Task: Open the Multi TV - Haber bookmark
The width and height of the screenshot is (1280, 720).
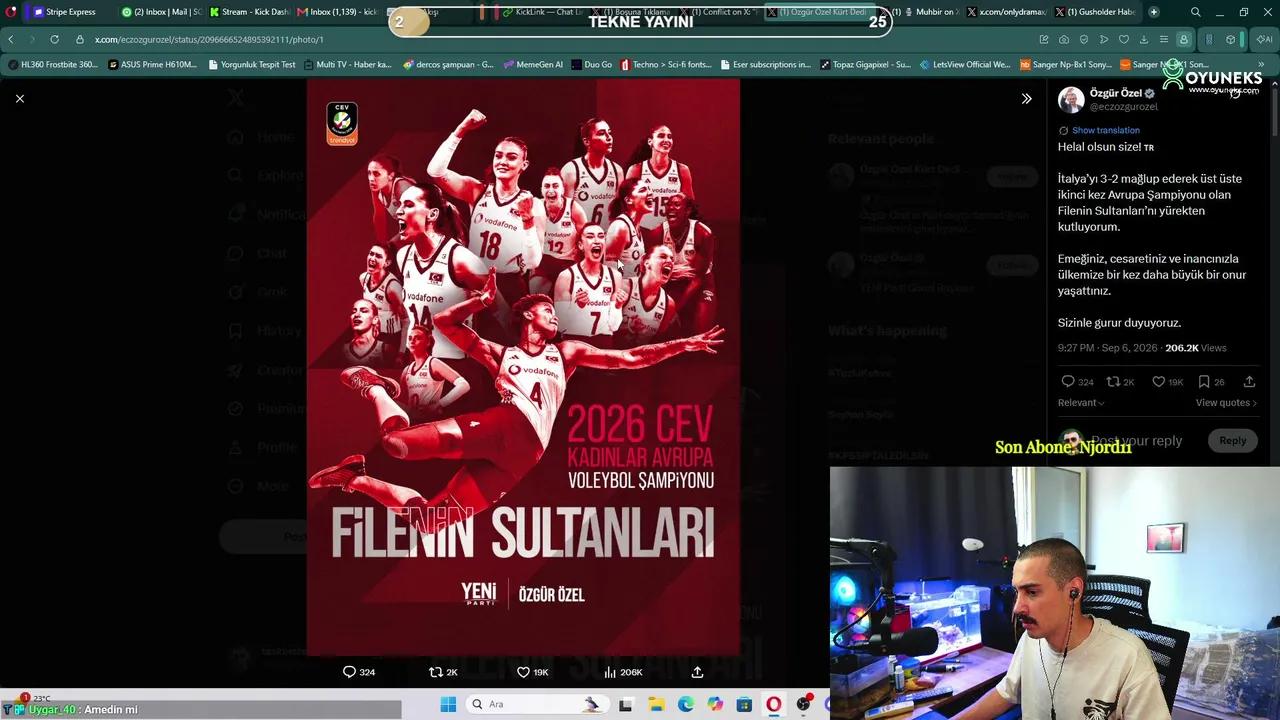Action: pos(347,64)
